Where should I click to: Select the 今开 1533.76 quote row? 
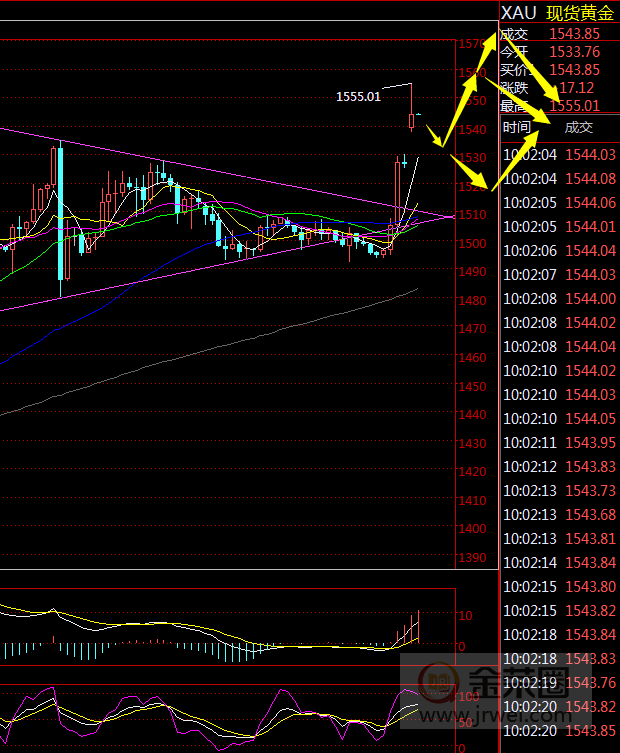[558, 52]
